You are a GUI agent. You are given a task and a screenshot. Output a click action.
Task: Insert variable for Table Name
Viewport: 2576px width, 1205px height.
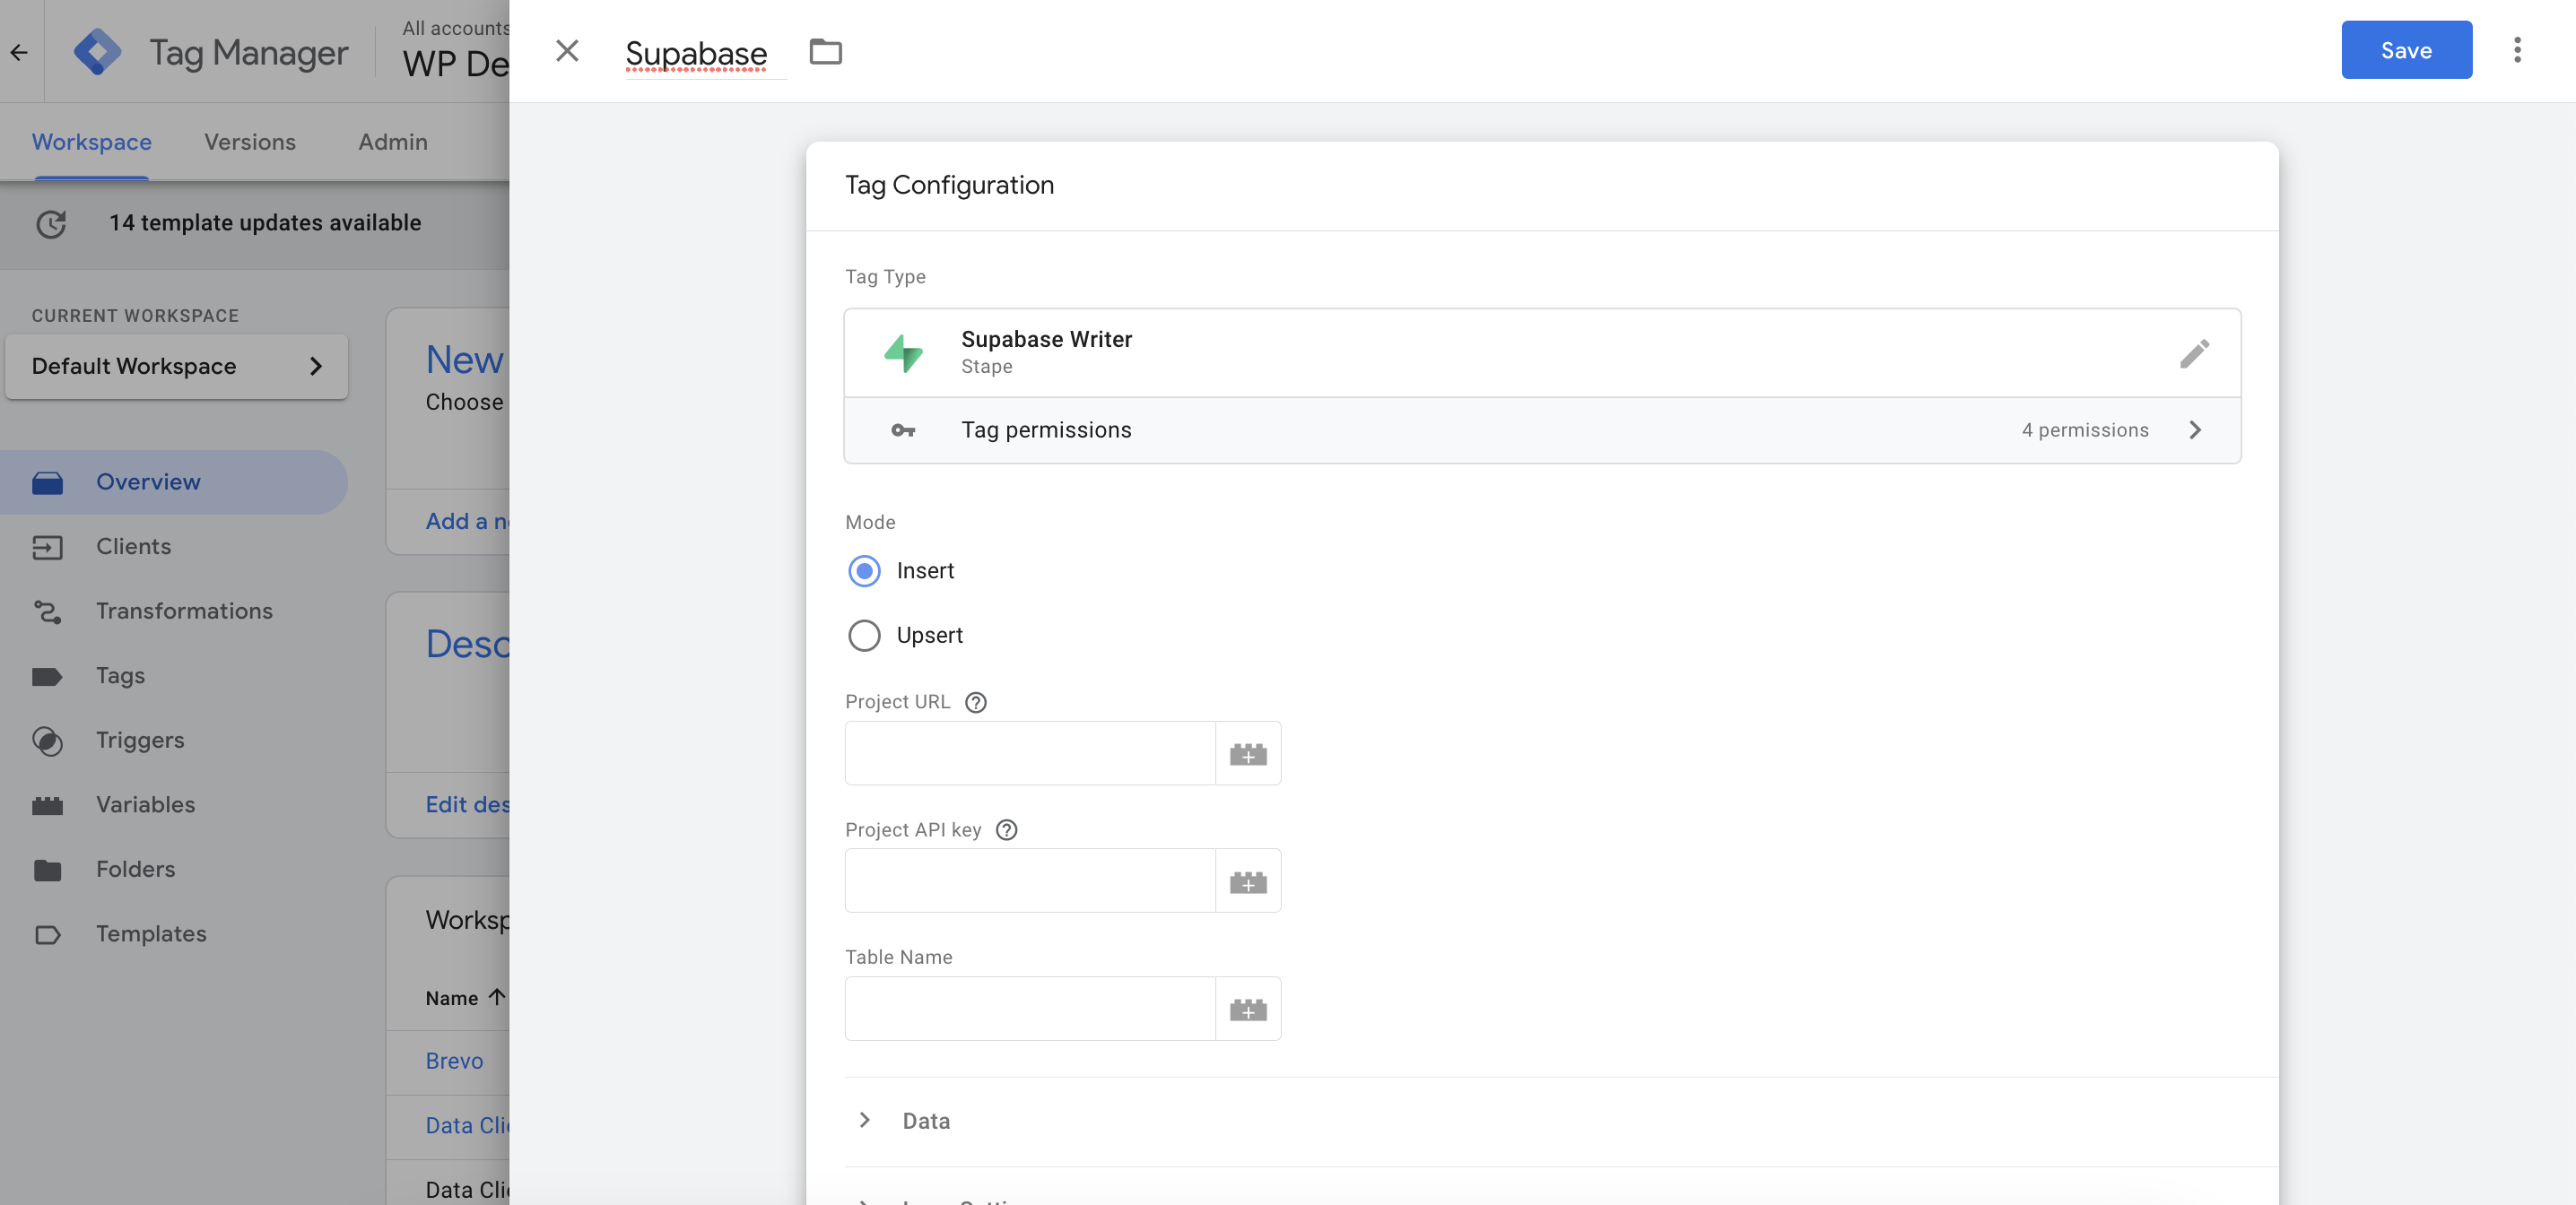(x=1247, y=1009)
